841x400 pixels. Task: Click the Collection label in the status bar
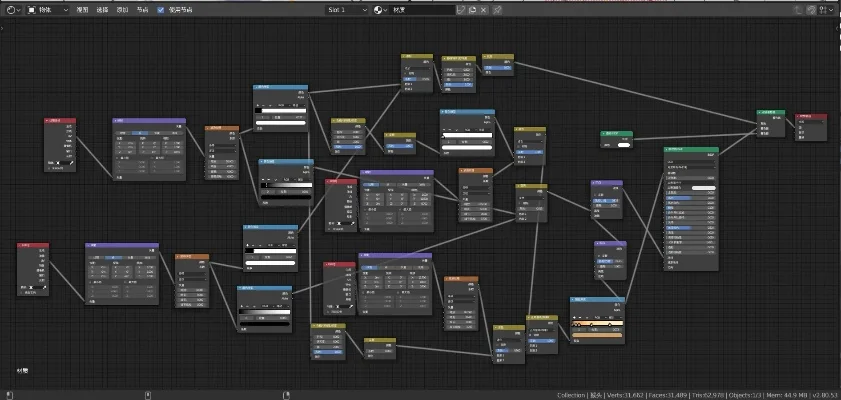(571, 395)
